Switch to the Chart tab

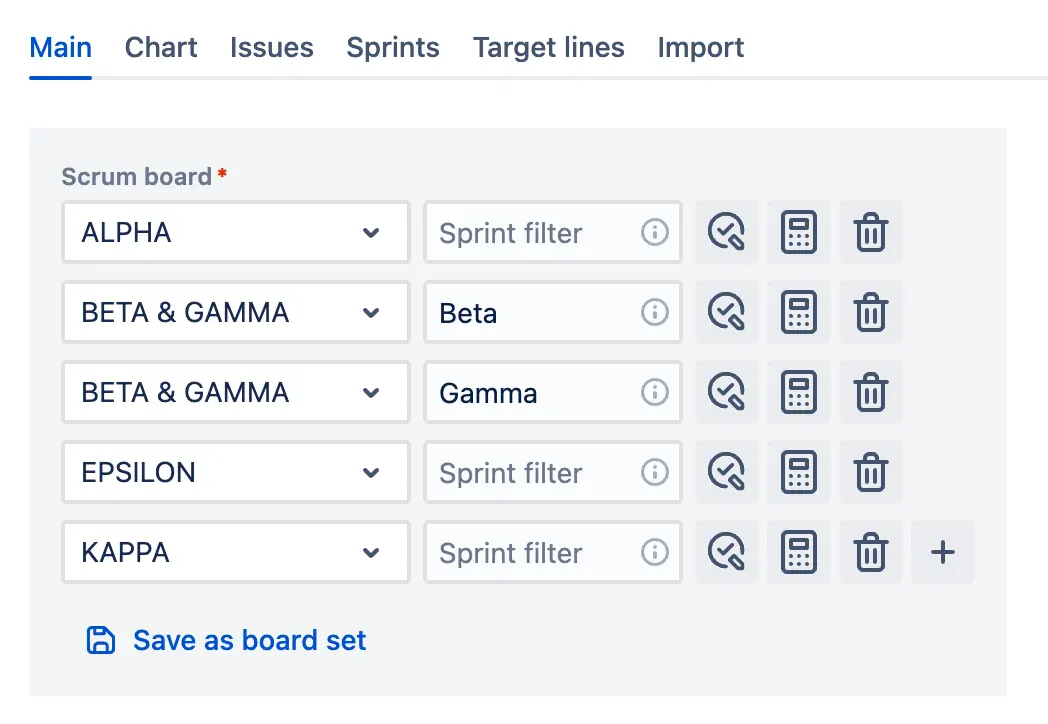[x=161, y=47]
